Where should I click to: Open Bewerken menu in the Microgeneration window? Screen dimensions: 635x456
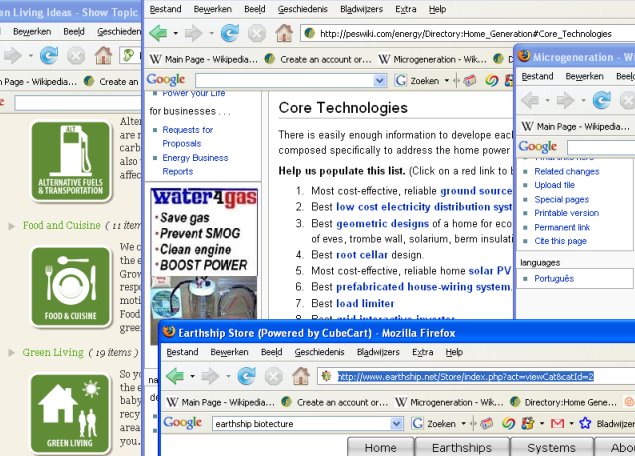[584, 76]
